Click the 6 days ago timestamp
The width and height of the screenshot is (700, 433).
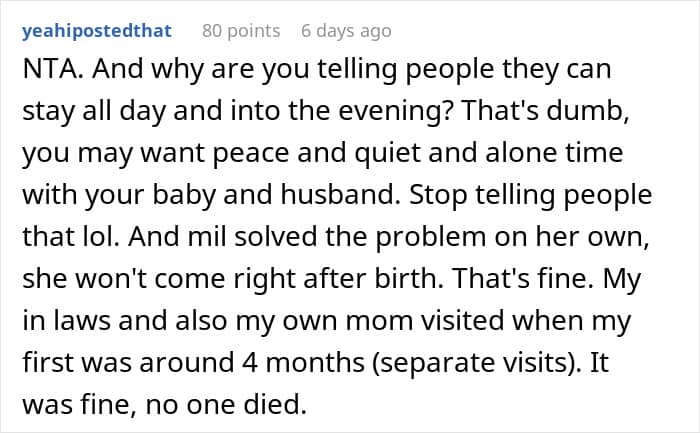point(346,31)
